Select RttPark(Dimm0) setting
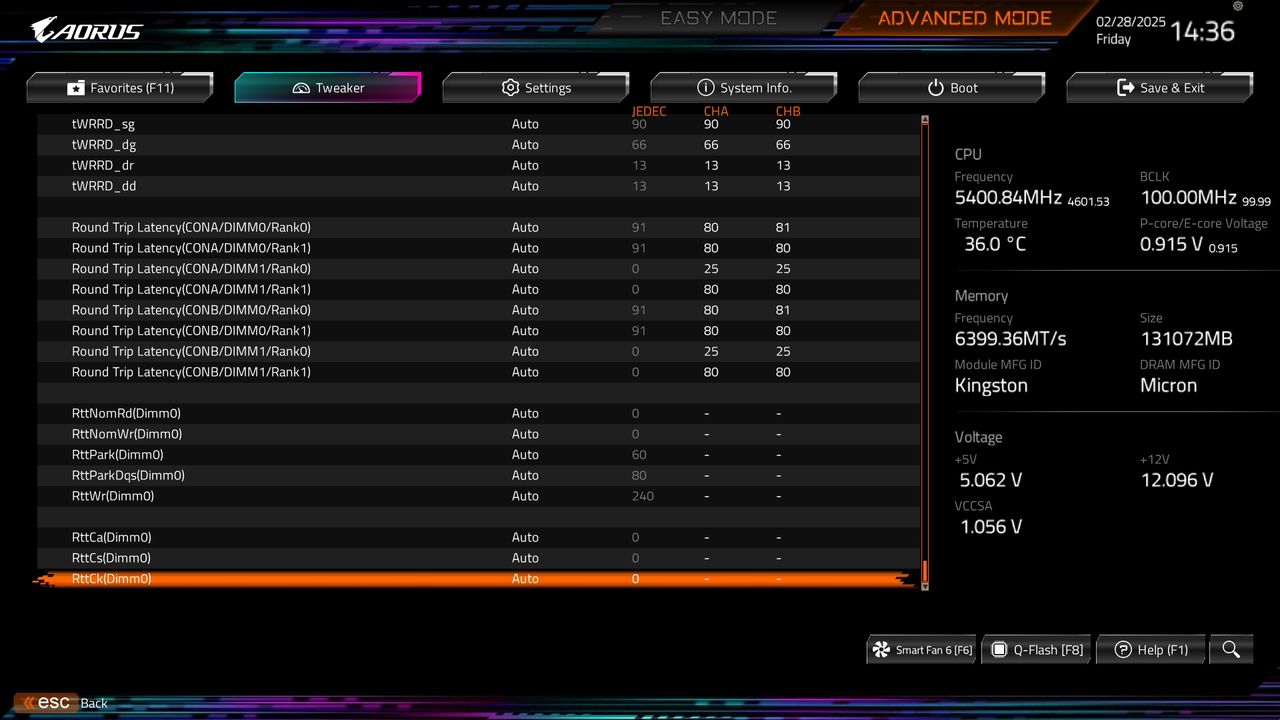This screenshot has height=720, width=1280. [478, 454]
